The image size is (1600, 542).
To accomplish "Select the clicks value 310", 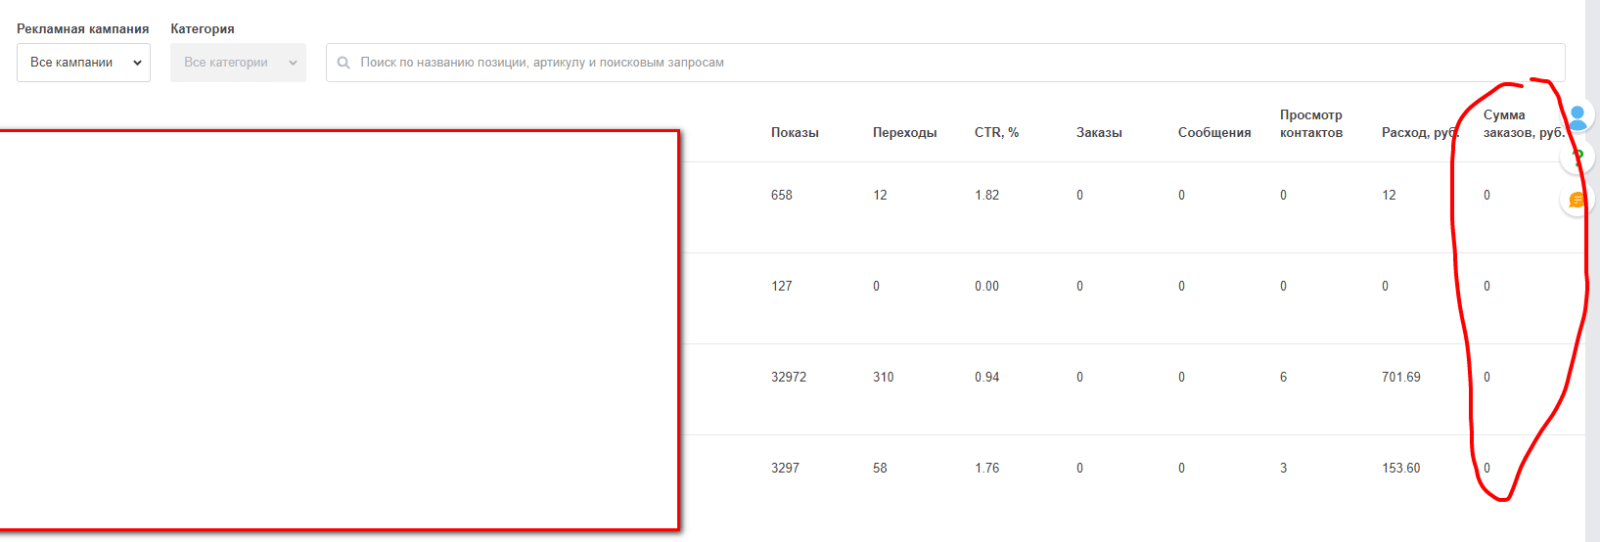I will [x=883, y=377].
